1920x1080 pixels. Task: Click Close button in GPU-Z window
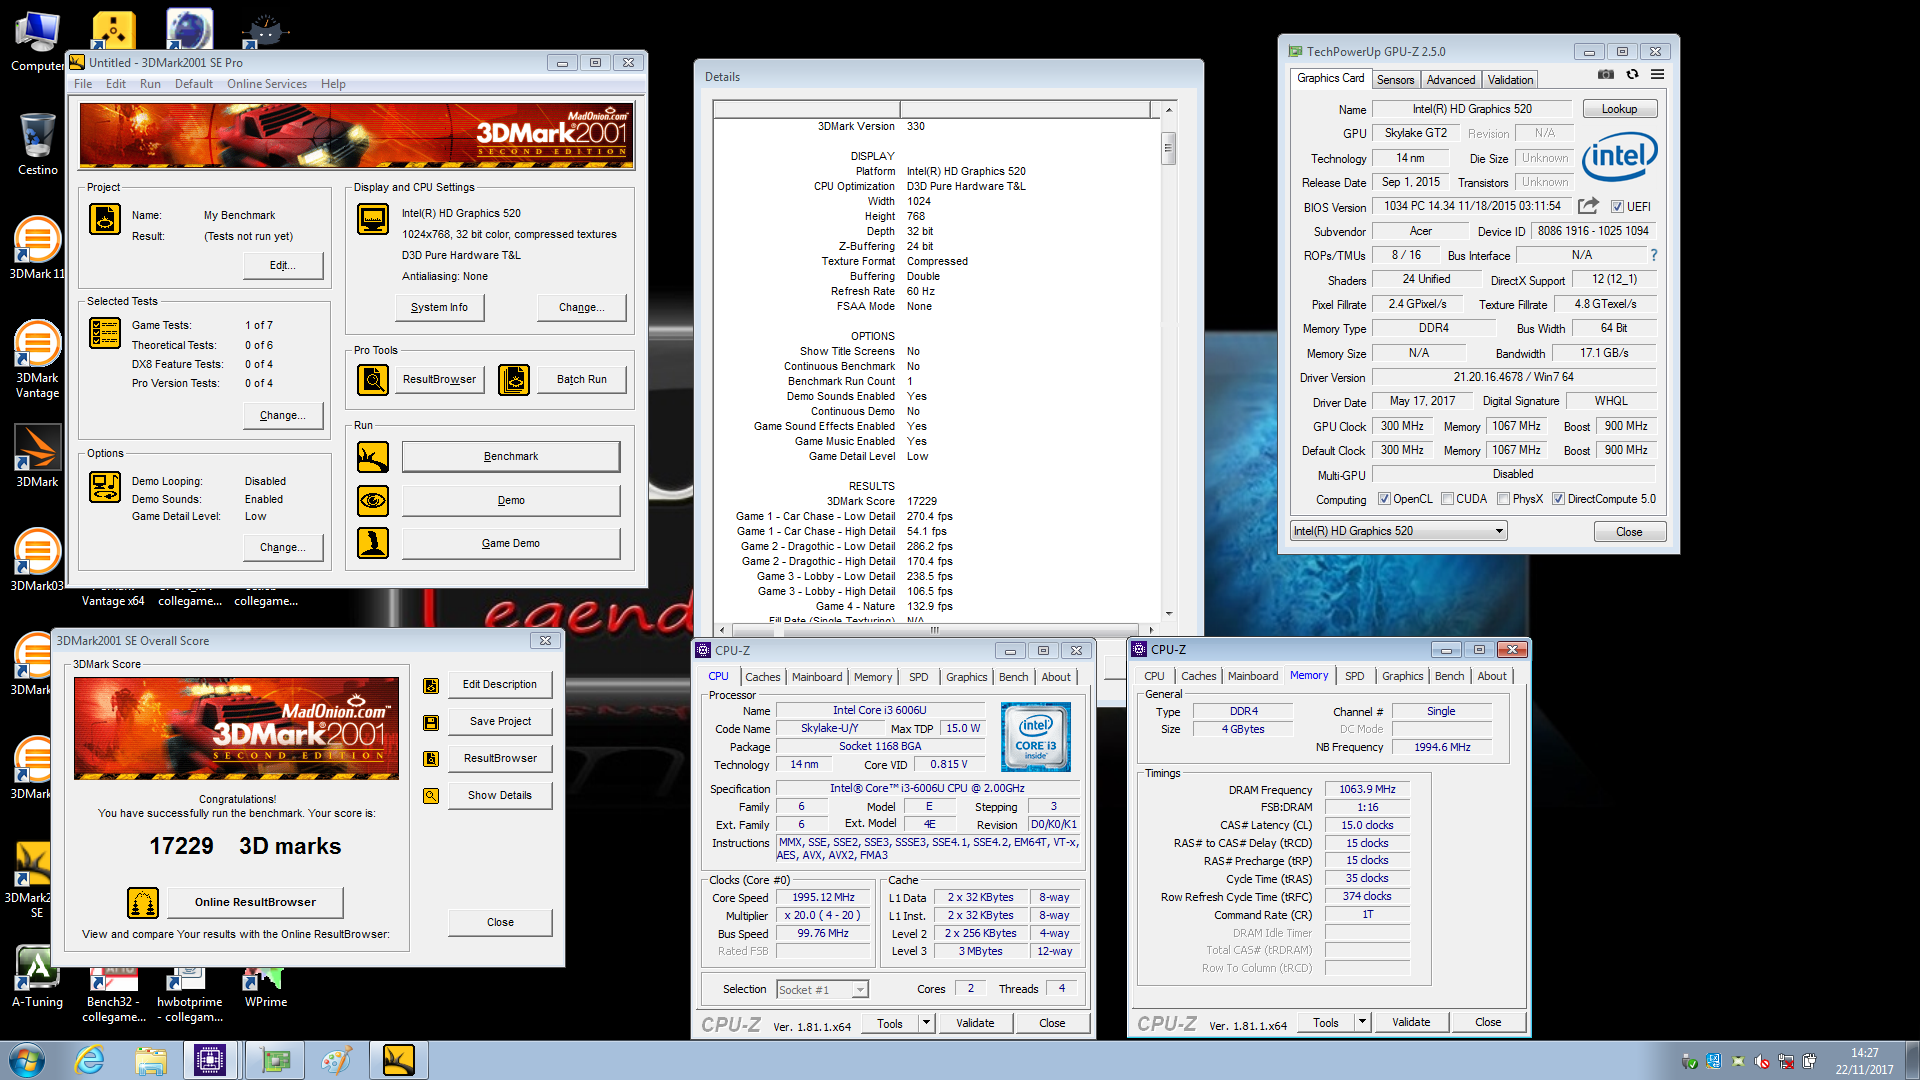pyautogui.click(x=1629, y=532)
